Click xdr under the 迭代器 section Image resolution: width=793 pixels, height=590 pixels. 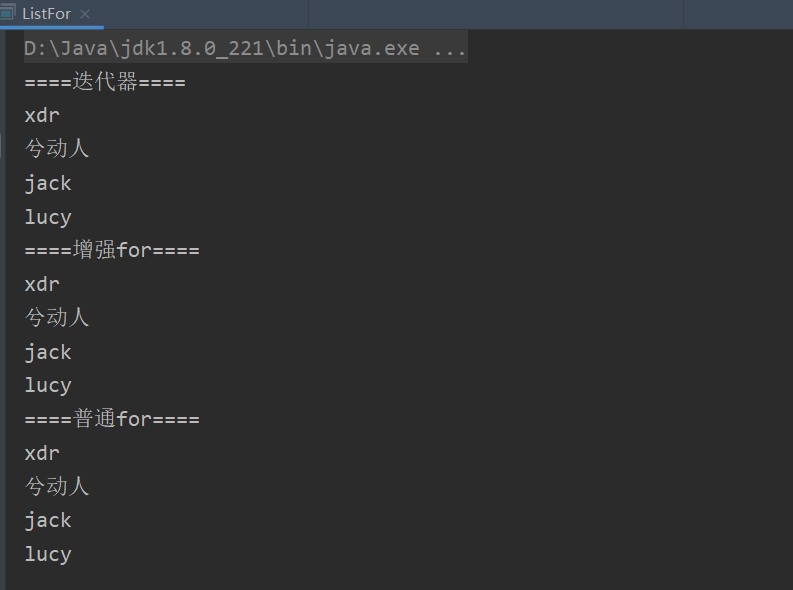click(42, 116)
